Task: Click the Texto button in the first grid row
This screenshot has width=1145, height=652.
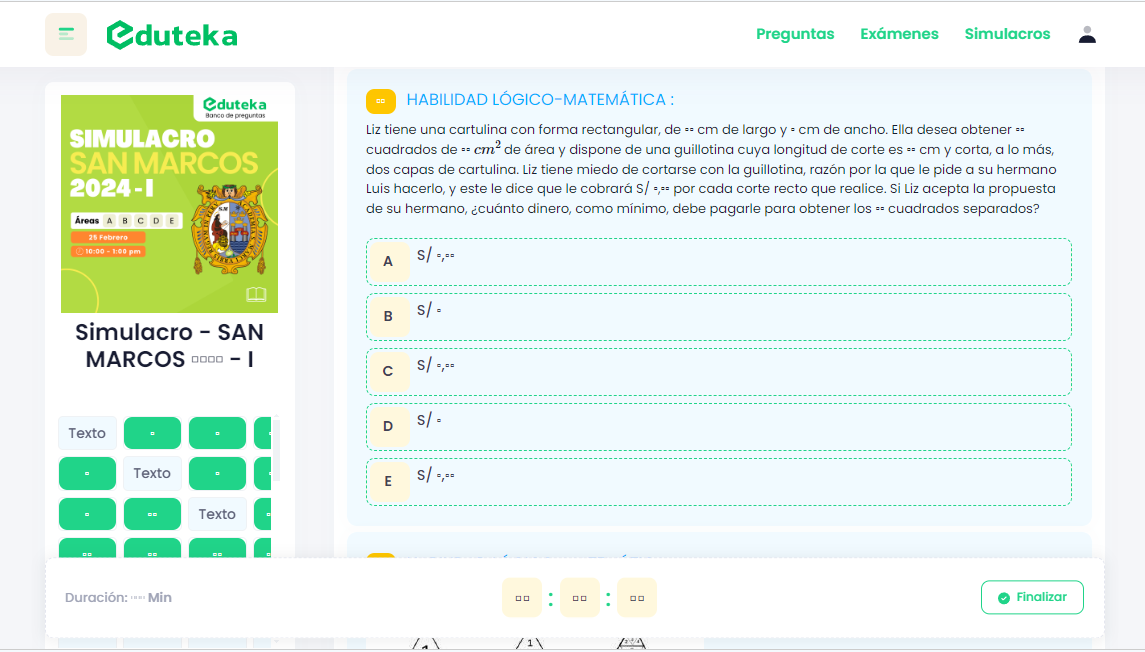Action: tap(87, 433)
